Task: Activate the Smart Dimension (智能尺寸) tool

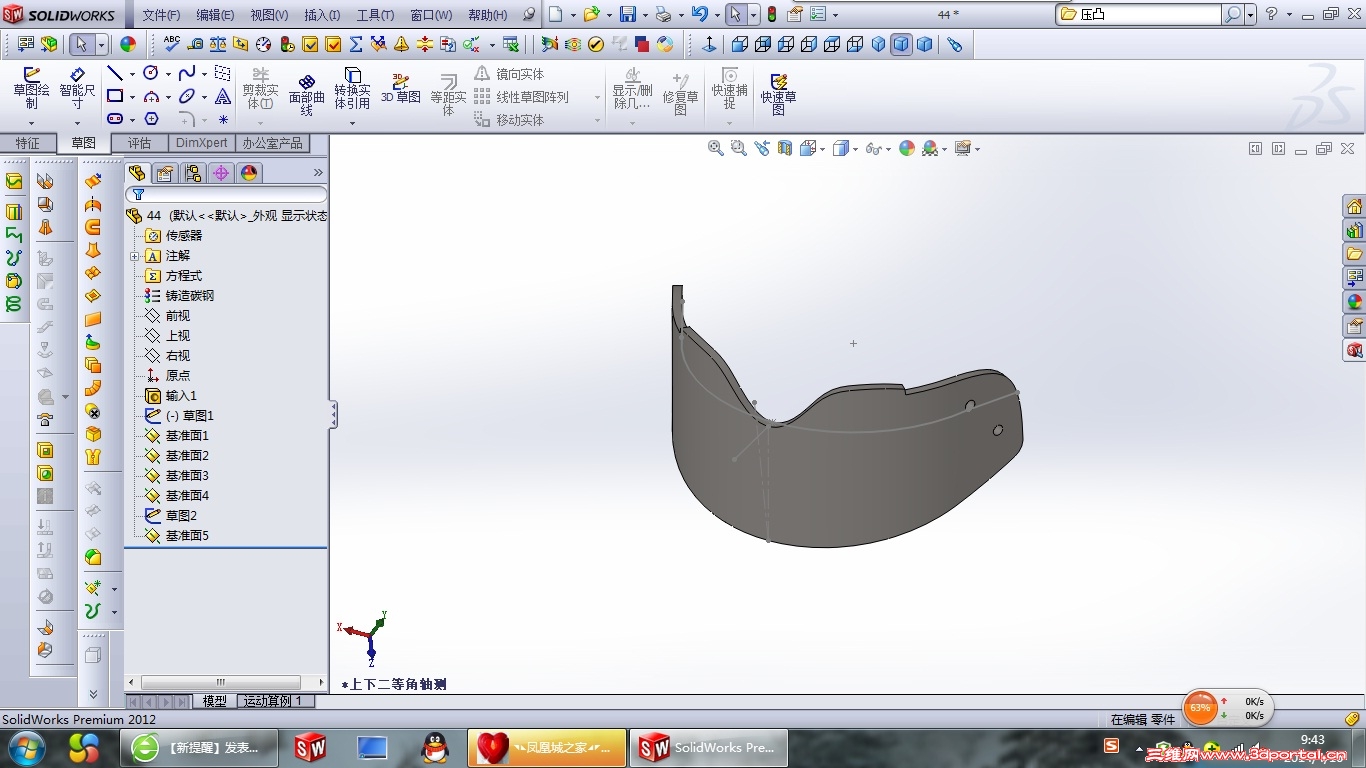Action: [77, 88]
